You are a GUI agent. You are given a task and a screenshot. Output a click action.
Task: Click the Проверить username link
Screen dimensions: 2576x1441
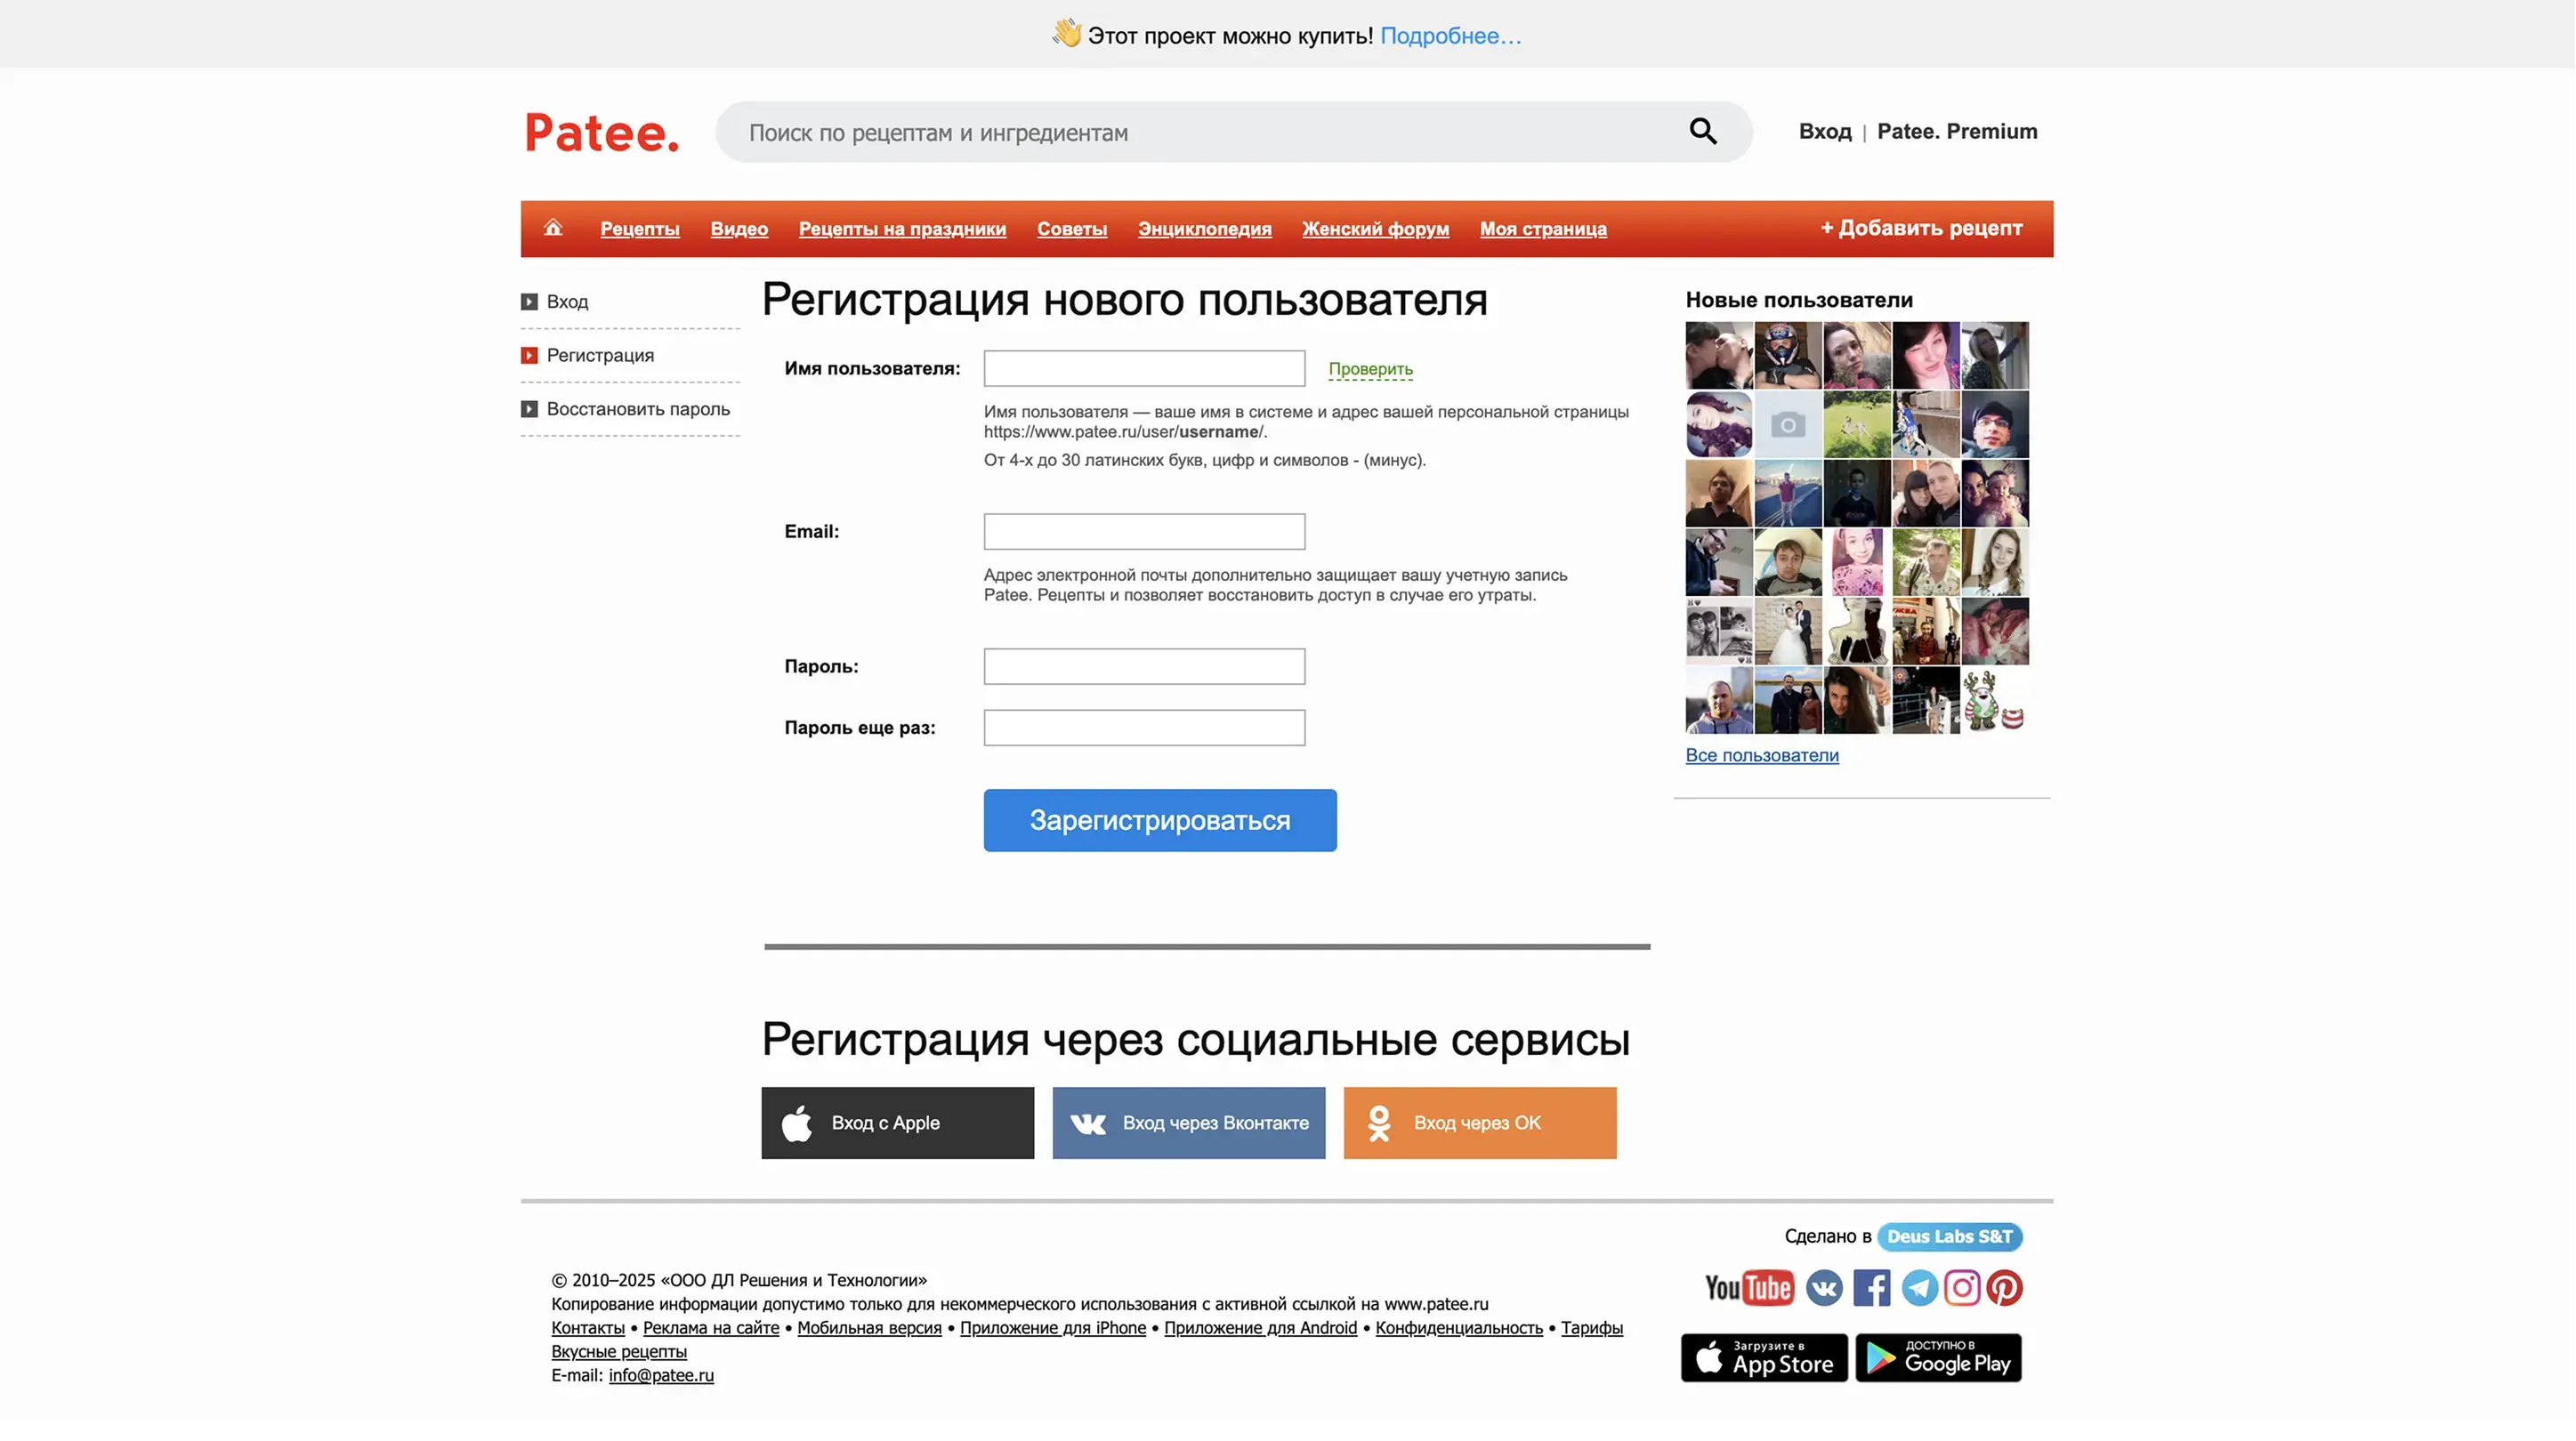[1370, 369]
